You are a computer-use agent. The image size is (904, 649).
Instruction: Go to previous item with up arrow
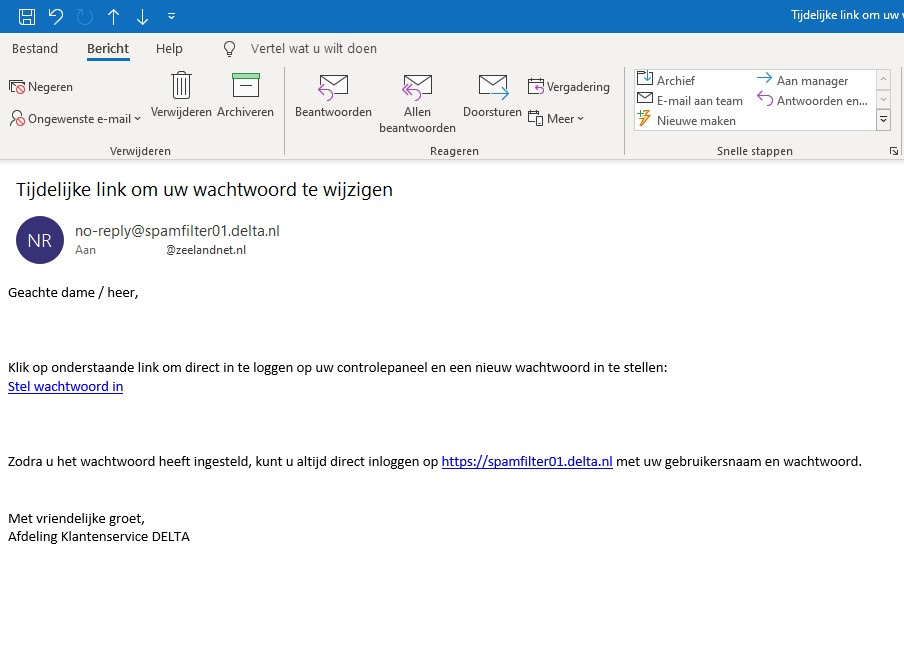(114, 17)
